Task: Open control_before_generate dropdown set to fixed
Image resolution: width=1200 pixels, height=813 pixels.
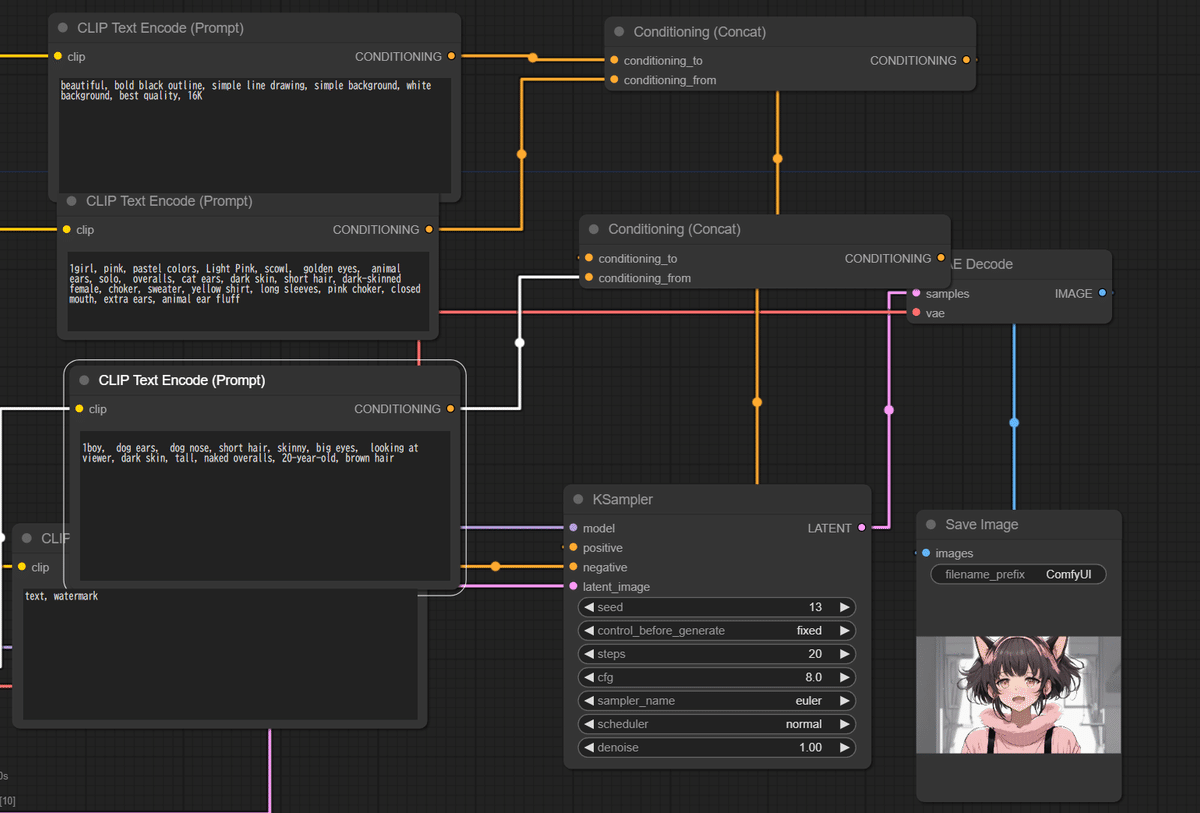Action: click(716, 631)
